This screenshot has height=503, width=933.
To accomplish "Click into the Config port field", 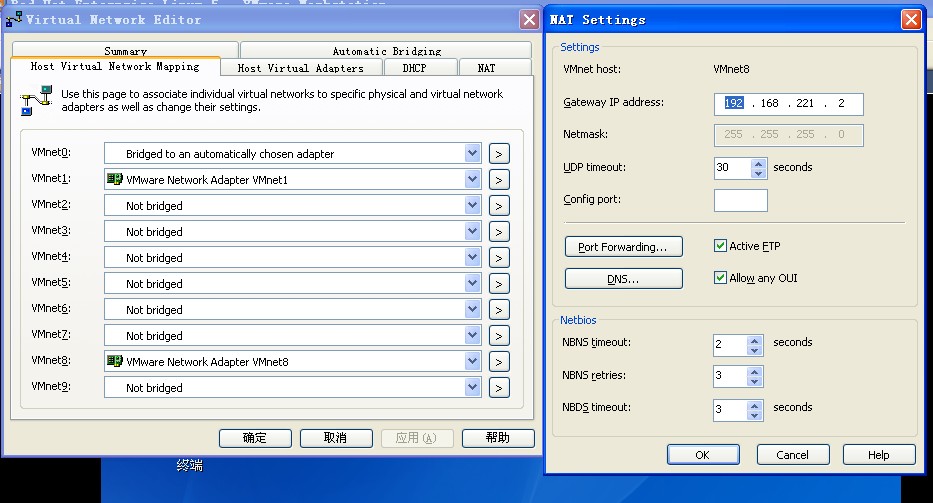I will coord(740,200).
